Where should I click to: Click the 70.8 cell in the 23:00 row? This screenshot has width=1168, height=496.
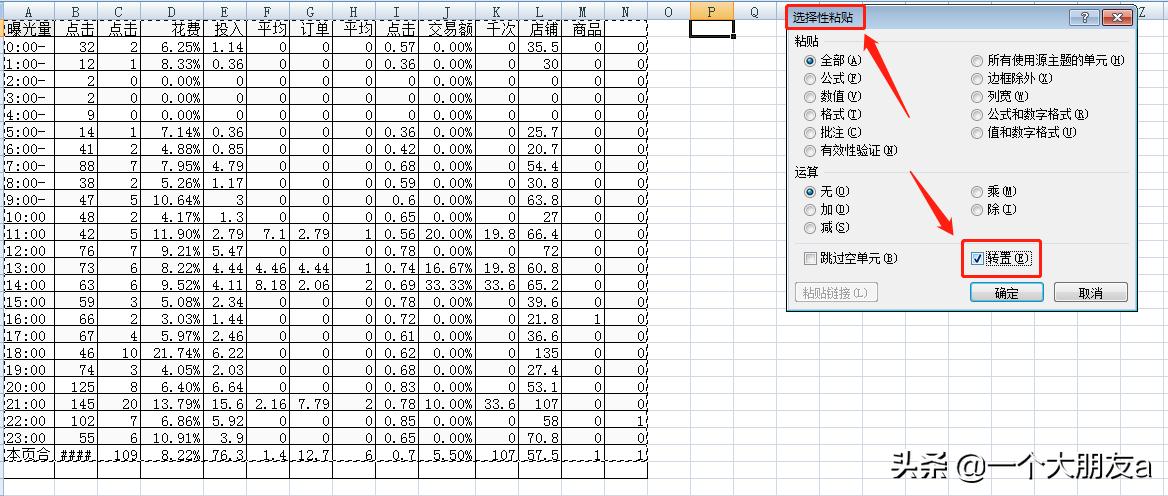[x=540, y=438]
